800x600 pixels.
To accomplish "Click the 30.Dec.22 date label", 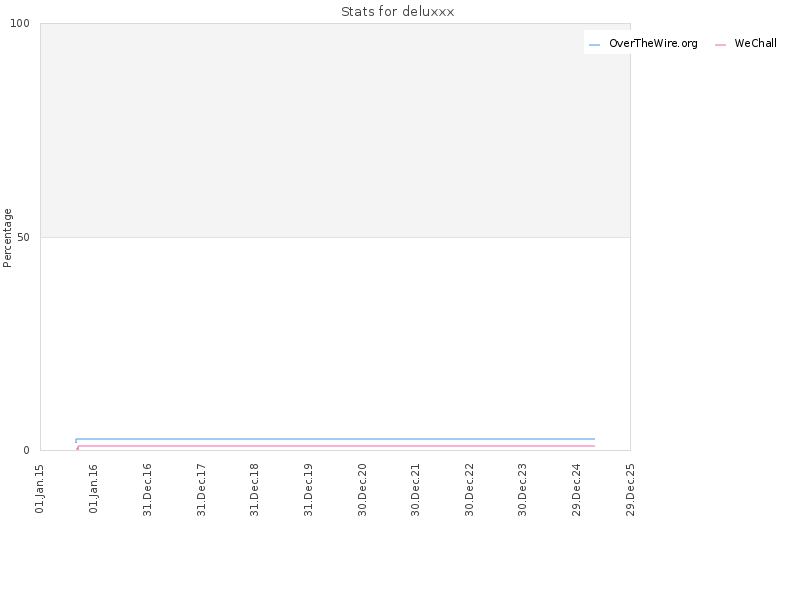I will (469, 489).
